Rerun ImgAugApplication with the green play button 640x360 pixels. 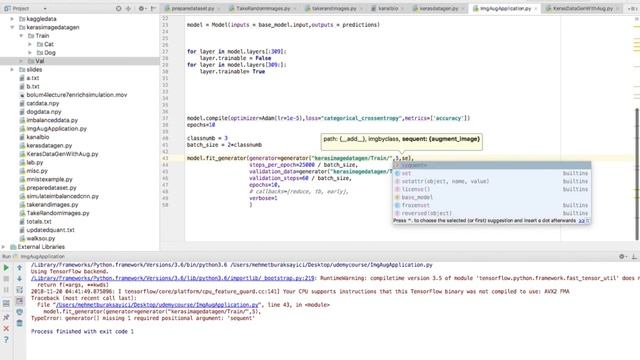pyautogui.click(x=6, y=268)
